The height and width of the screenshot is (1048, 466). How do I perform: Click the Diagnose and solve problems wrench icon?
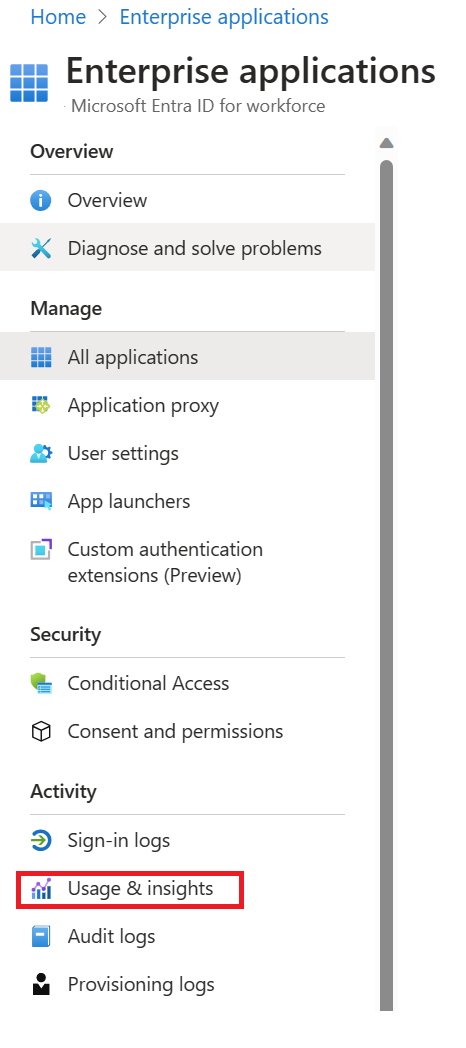pos(41,249)
